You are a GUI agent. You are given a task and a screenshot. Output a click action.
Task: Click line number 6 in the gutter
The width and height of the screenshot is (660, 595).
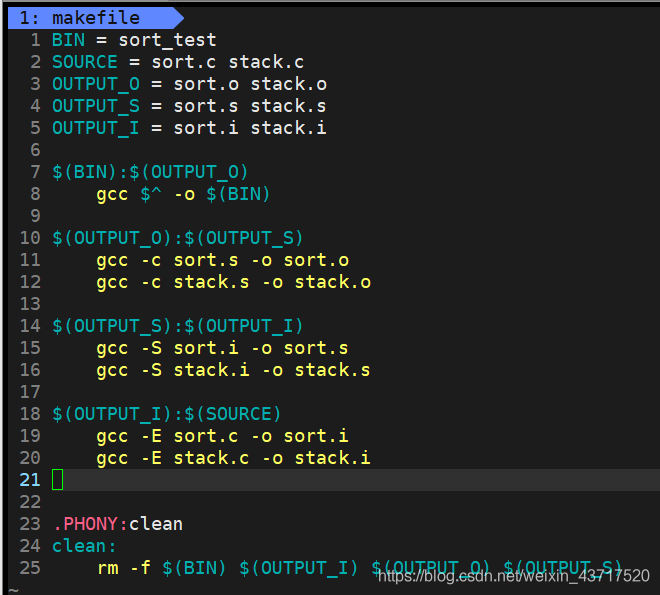(35, 150)
